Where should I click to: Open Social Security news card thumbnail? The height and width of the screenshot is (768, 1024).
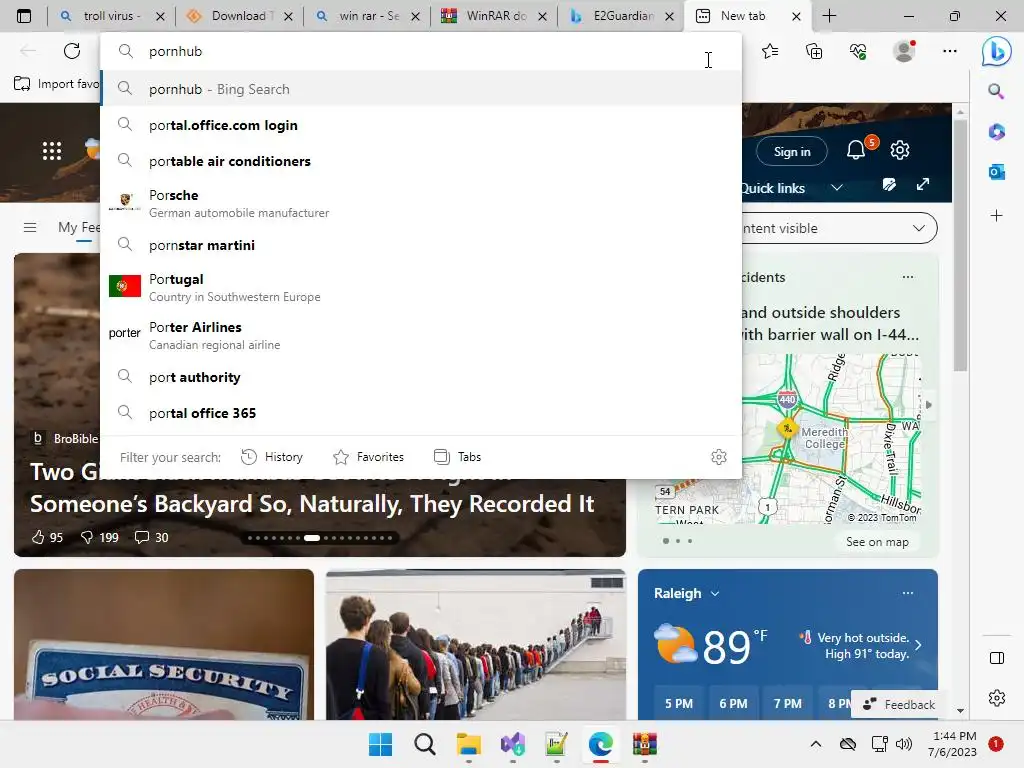pos(164,645)
